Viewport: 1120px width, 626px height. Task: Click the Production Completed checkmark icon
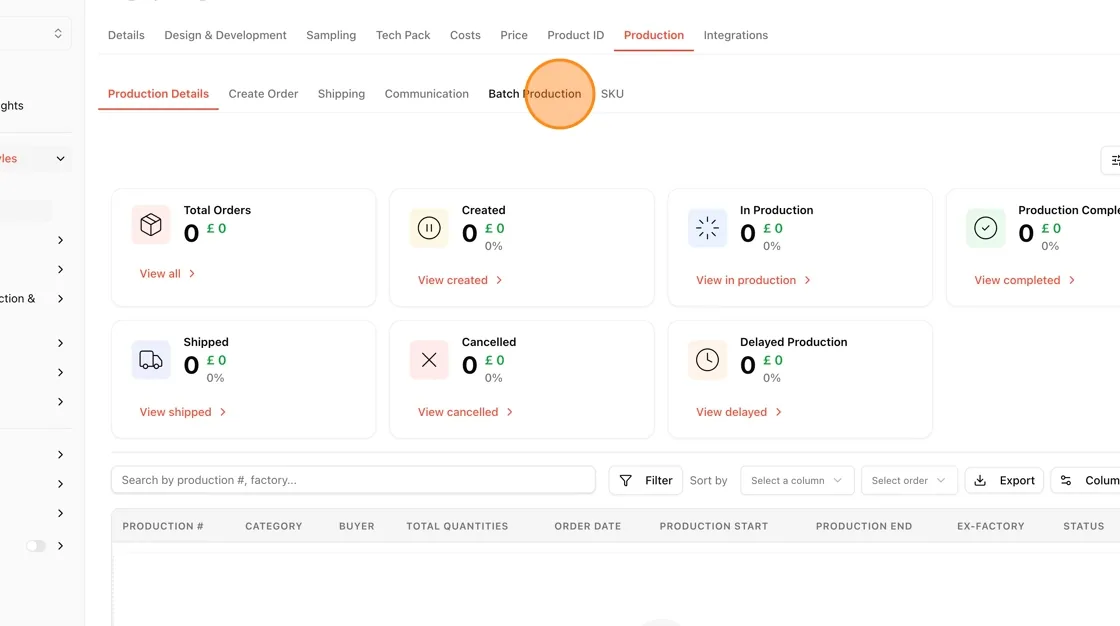[985, 228]
